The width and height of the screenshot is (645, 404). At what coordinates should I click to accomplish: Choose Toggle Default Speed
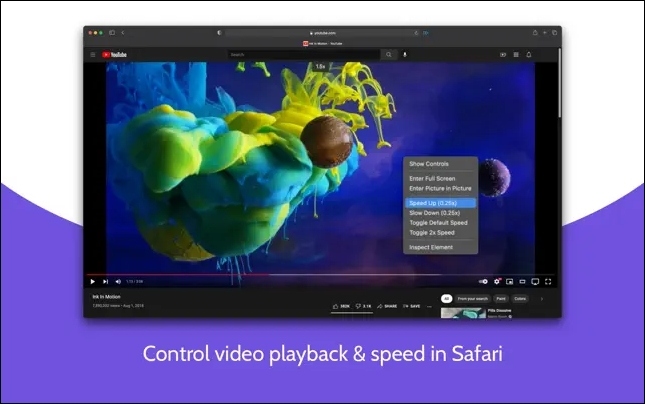tap(440, 223)
